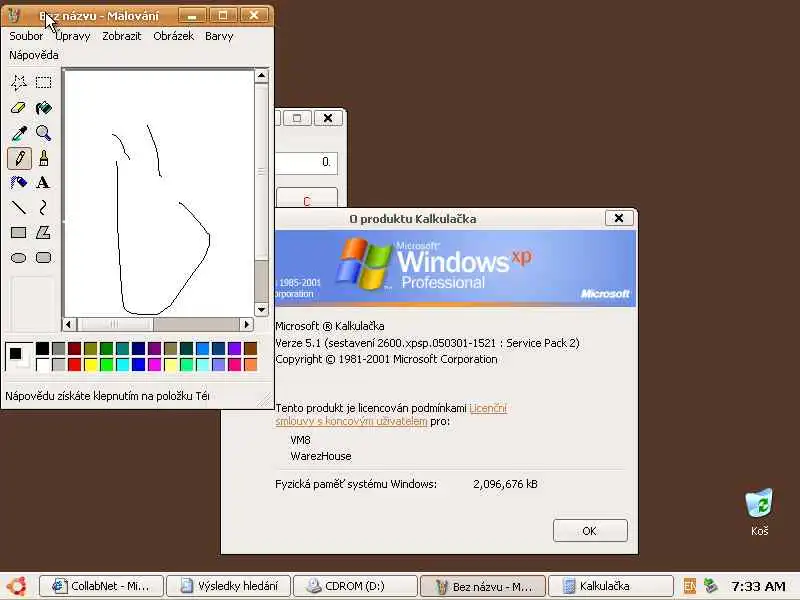Open the Zobrazit menu in Paint
Viewport: 800px width, 600px height.
pos(121,36)
